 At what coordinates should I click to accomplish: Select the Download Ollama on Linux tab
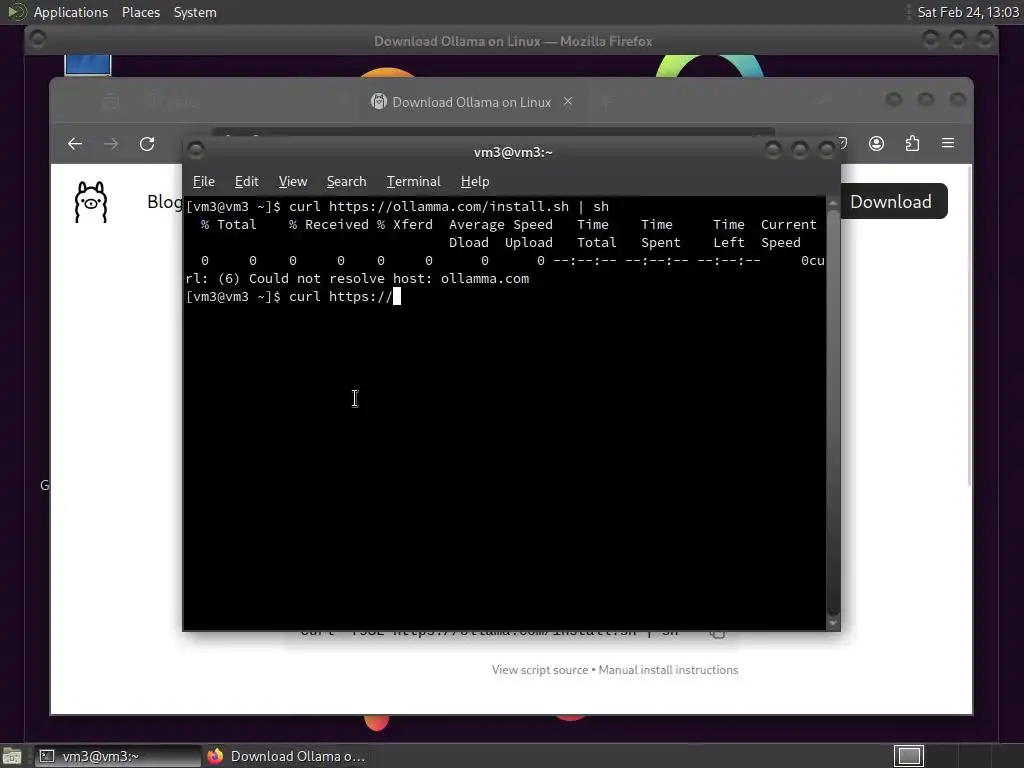pyautogui.click(x=472, y=102)
